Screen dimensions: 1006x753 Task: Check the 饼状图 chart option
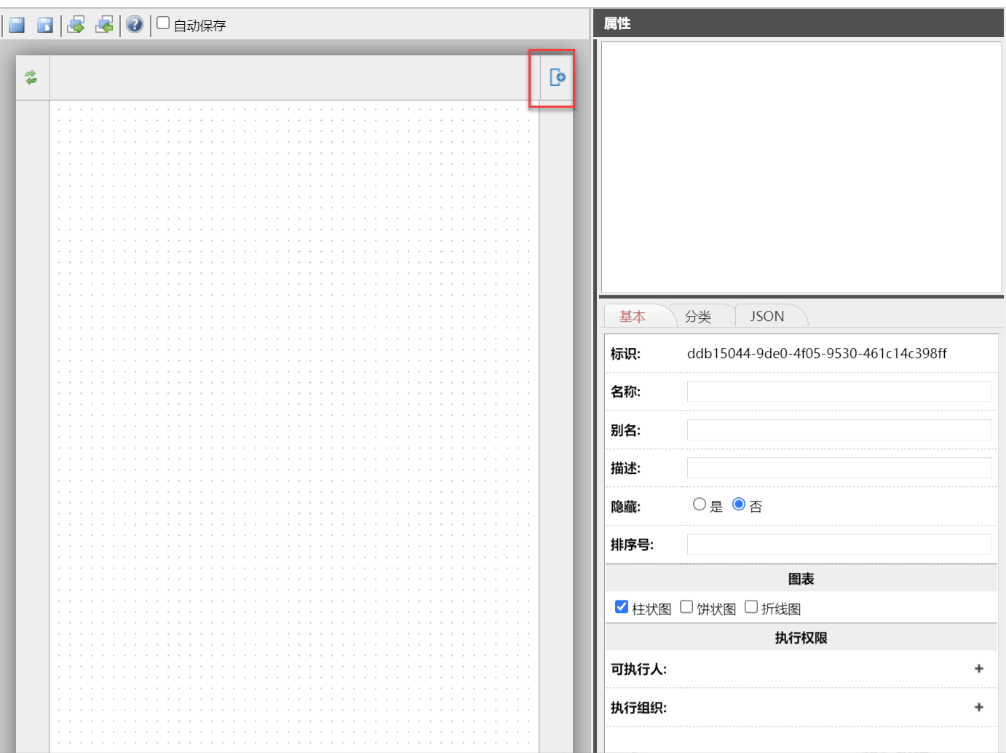point(687,607)
